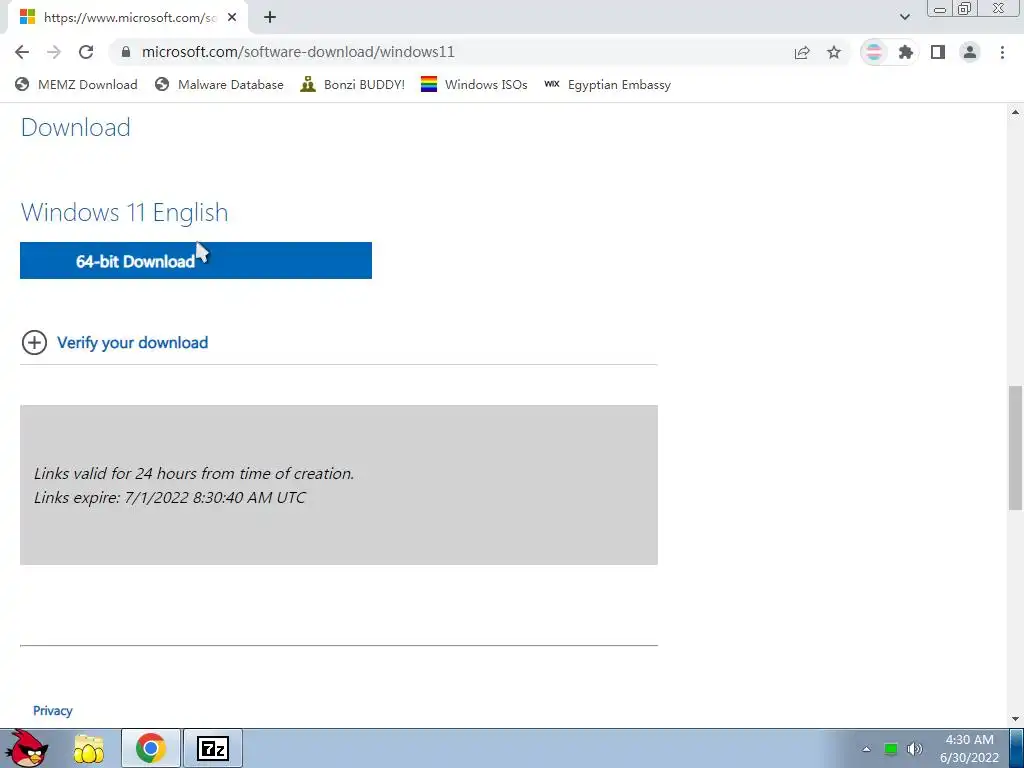This screenshot has width=1024, height=768.
Task: Click the page scrollbar thumb
Action: (1015, 447)
